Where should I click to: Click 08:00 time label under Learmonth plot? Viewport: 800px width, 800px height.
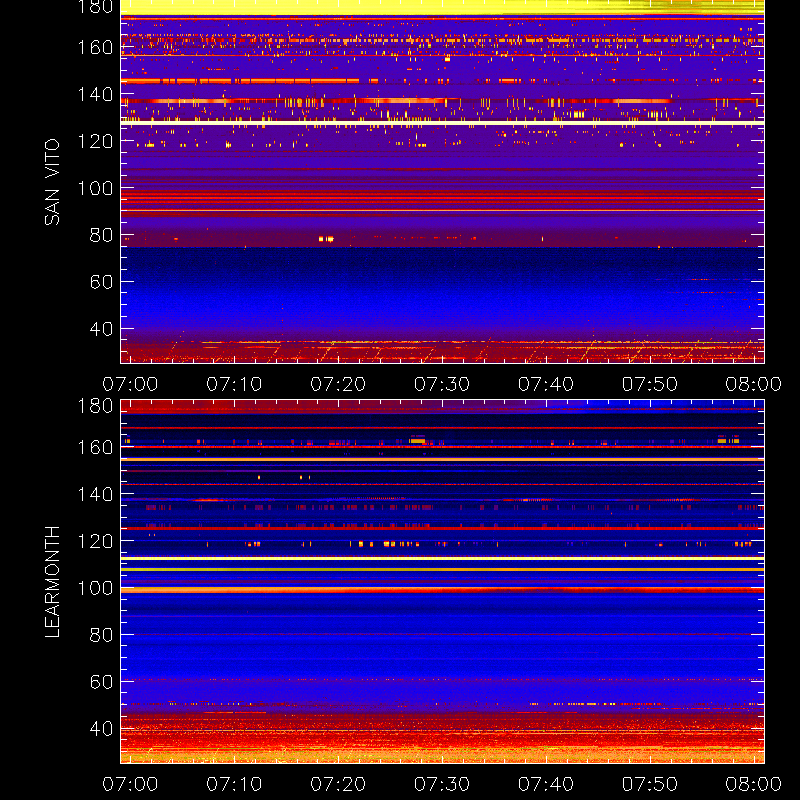754,784
